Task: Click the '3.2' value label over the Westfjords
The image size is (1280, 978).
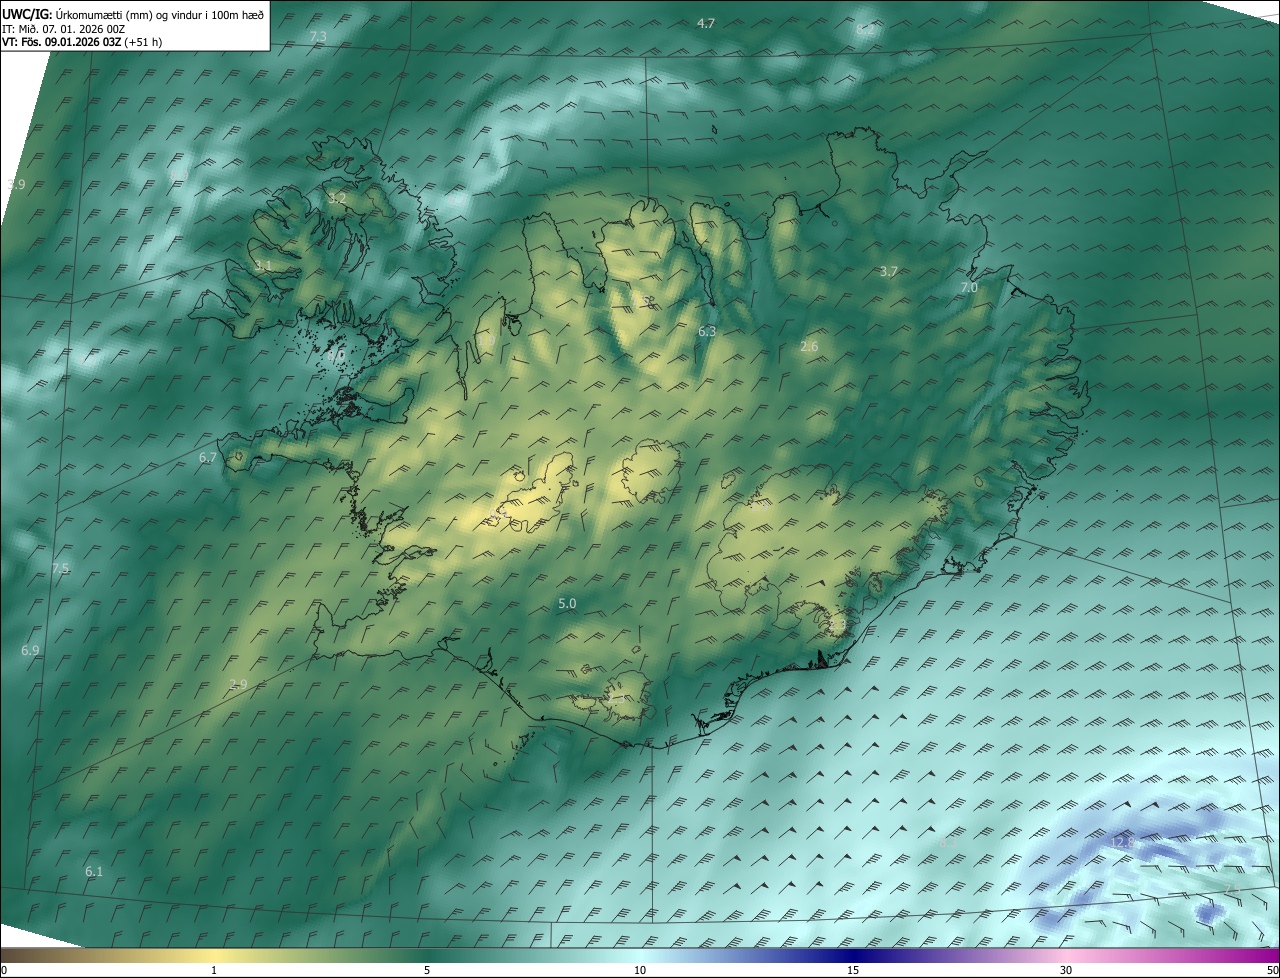Action: pyautogui.click(x=337, y=199)
